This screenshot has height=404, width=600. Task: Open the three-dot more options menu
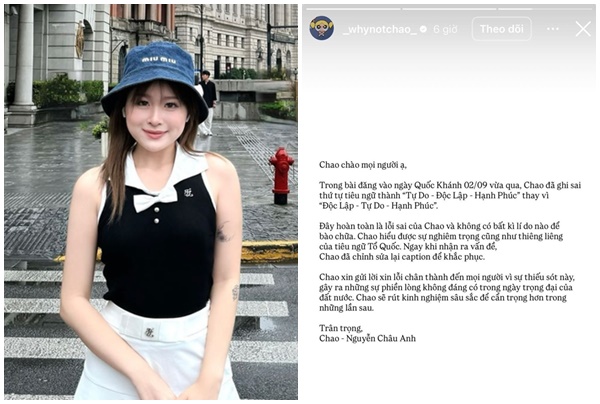[x=553, y=29]
